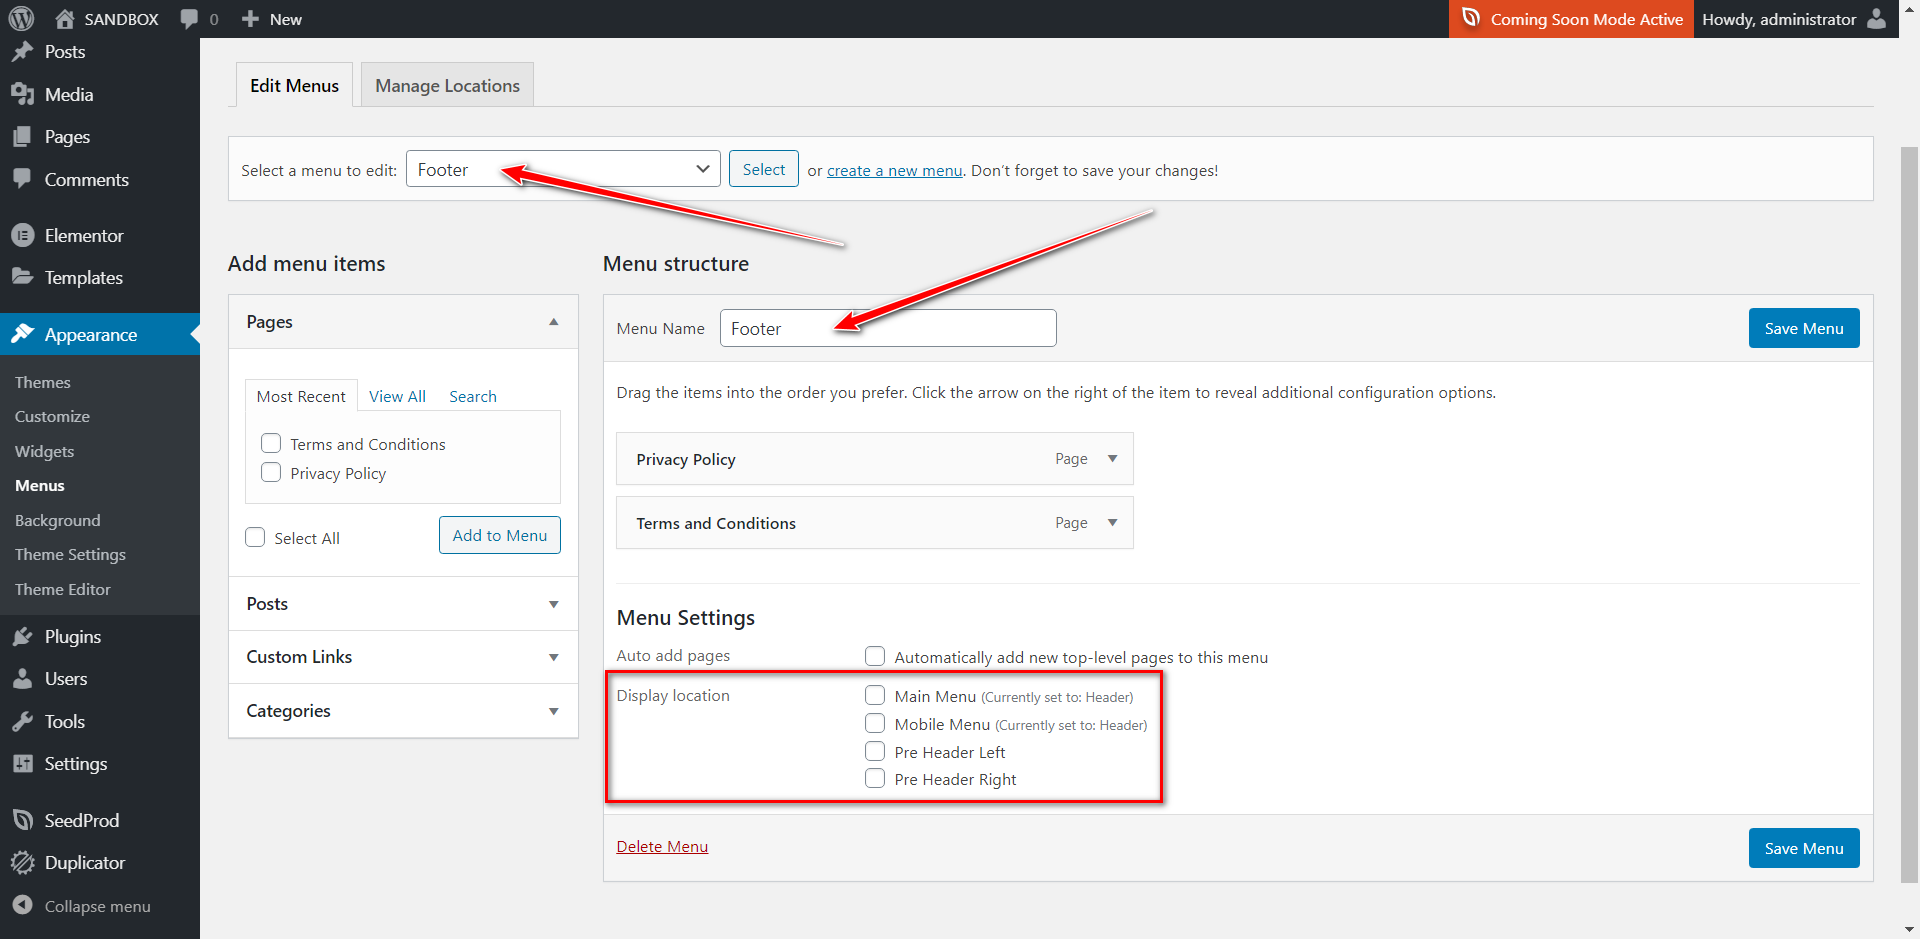Open the Search pages tab
Image resolution: width=1920 pixels, height=939 pixels.
473,396
